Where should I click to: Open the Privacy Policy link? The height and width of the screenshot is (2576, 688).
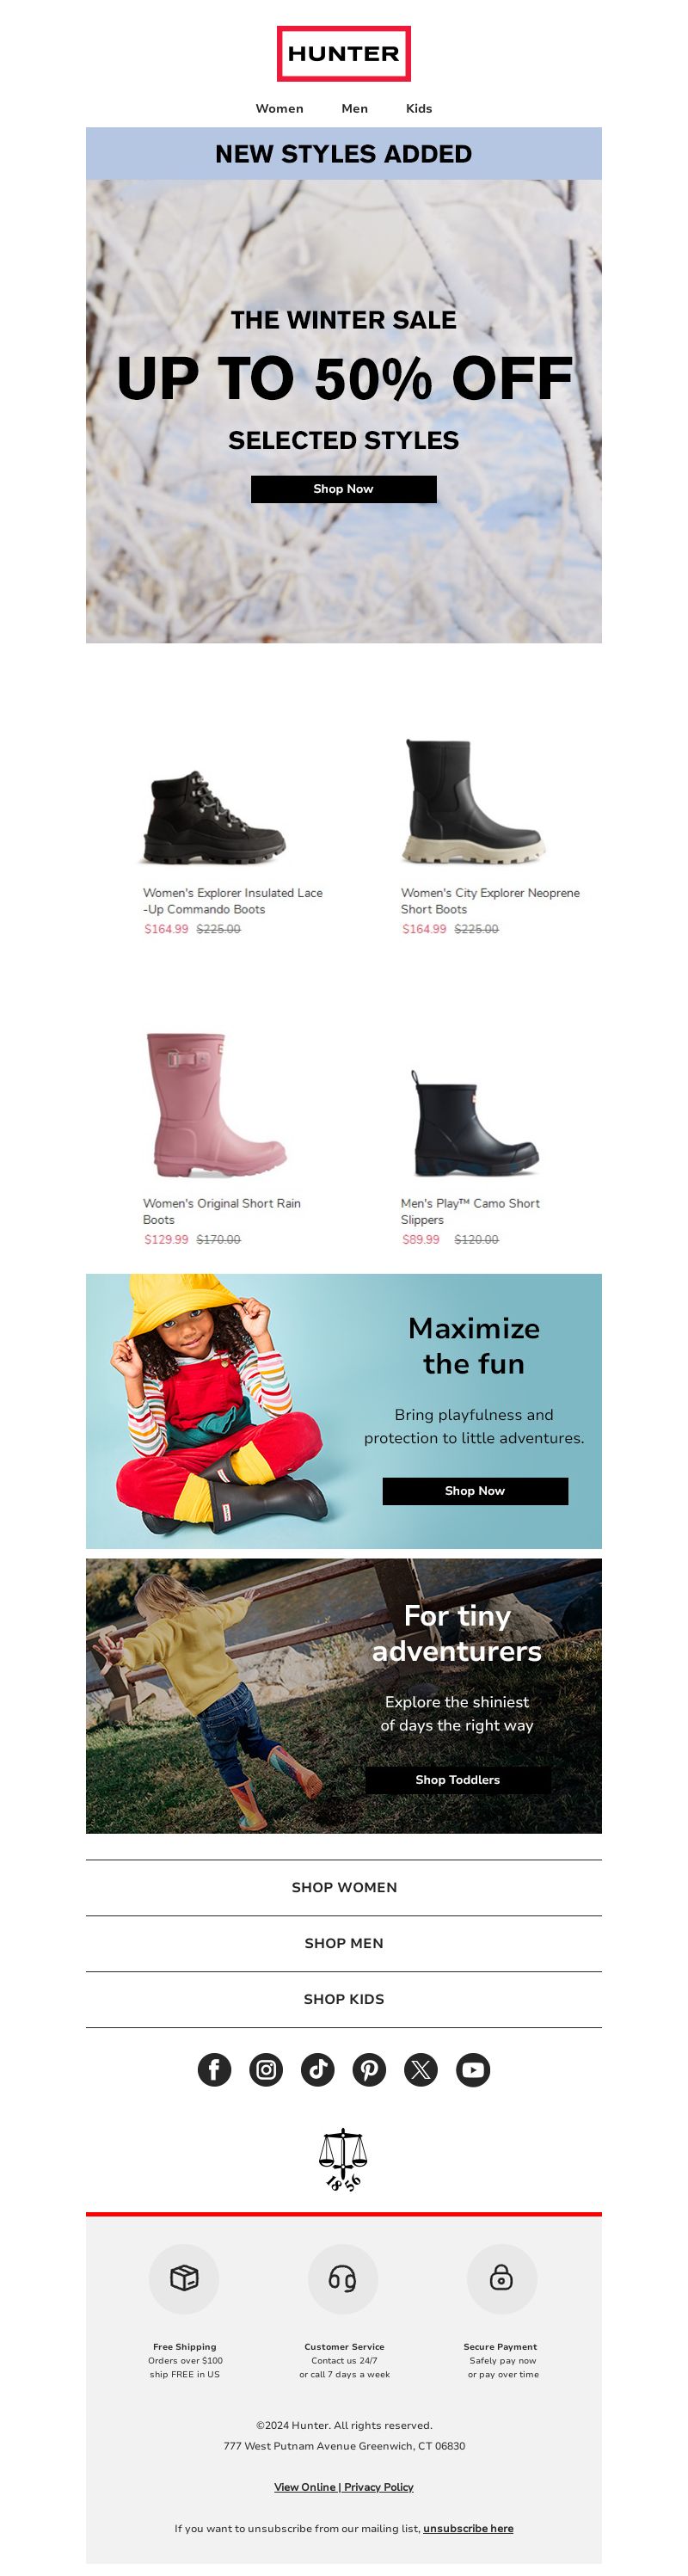(379, 2486)
